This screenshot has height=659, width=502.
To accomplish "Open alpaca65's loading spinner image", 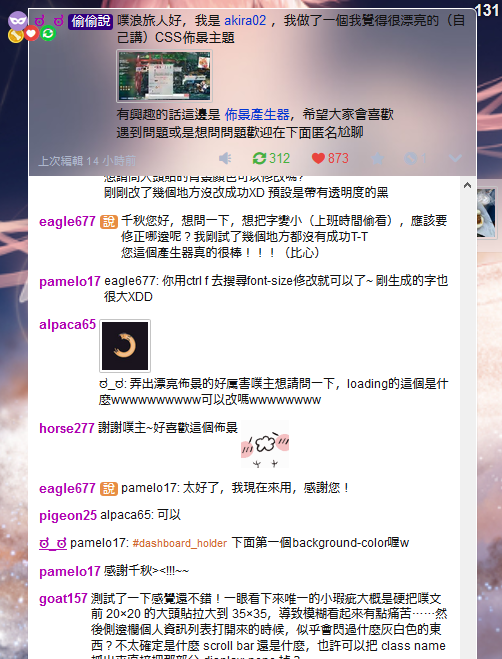I will click(x=125, y=346).
